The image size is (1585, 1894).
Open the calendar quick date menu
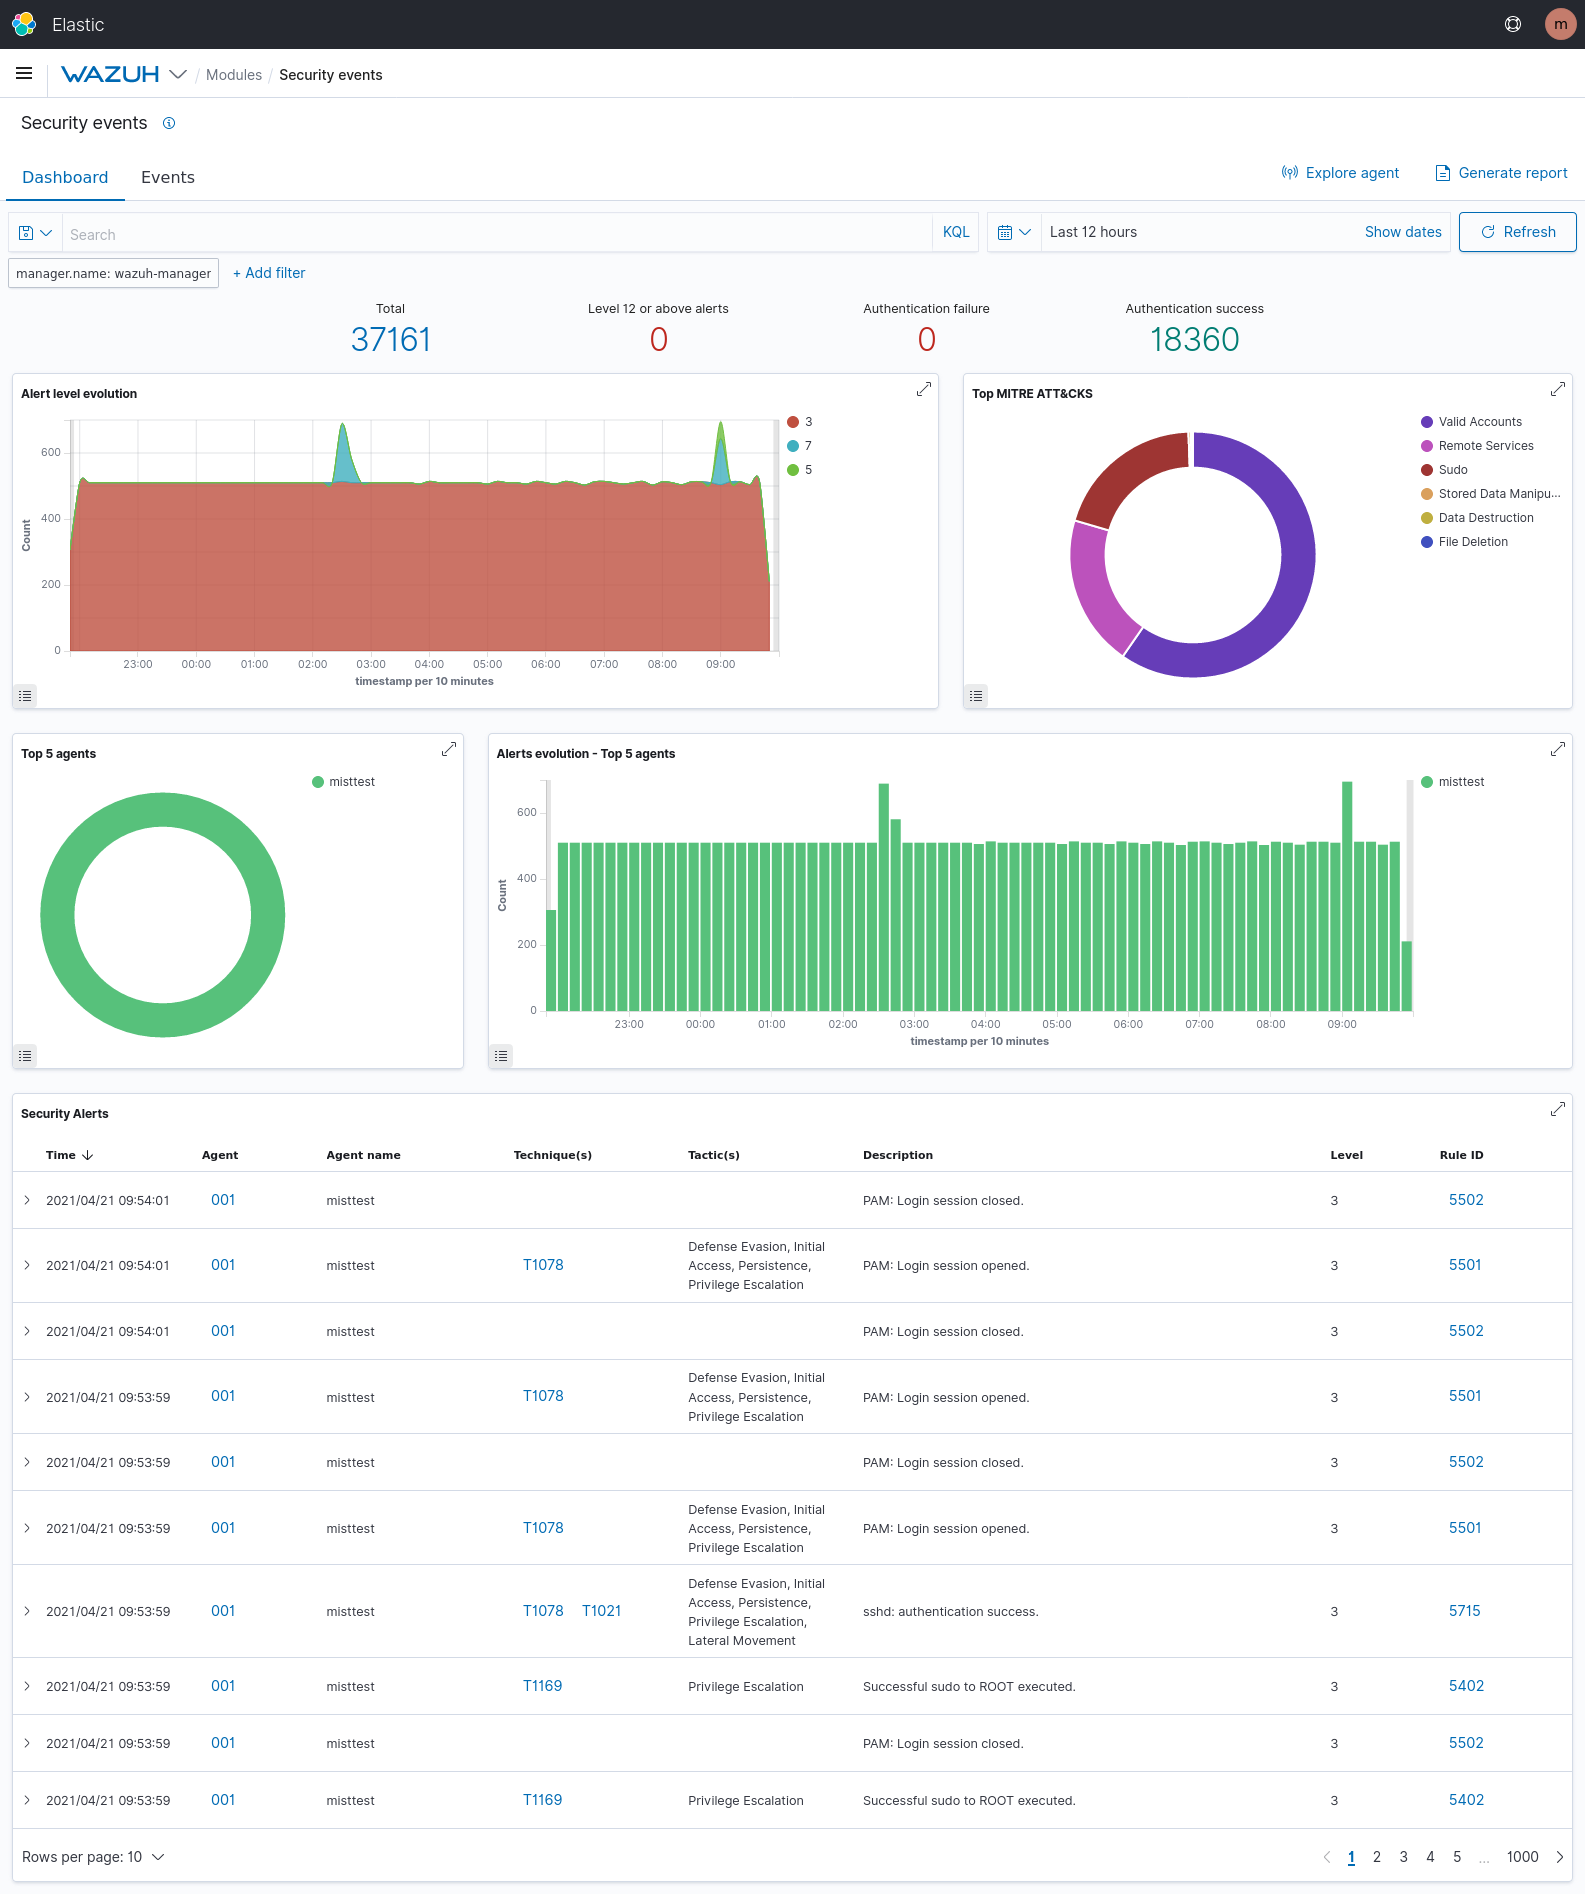click(1014, 232)
